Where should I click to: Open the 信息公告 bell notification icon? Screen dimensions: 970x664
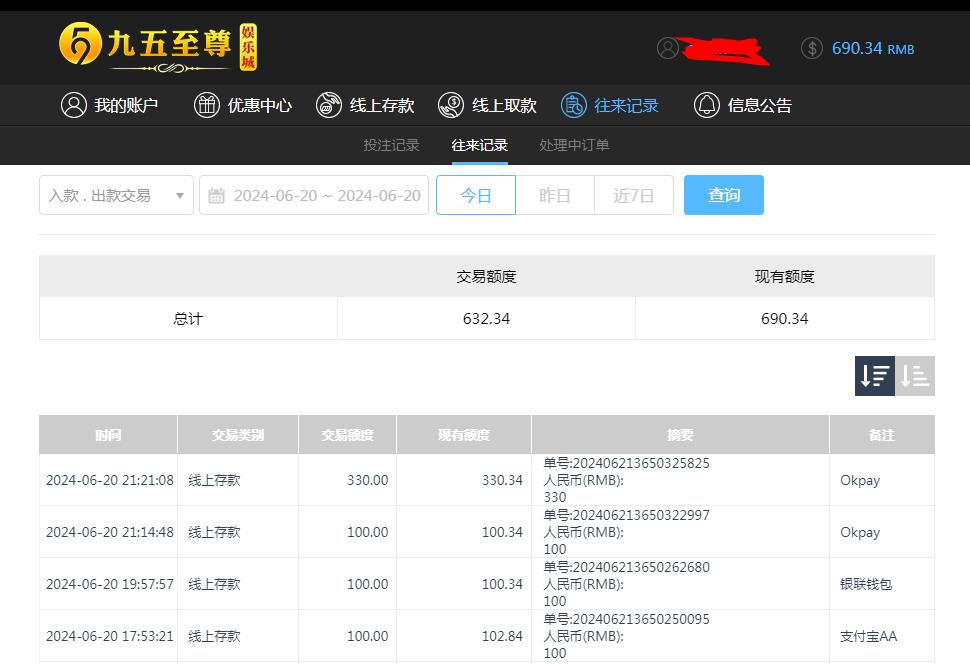pyautogui.click(x=706, y=104)
